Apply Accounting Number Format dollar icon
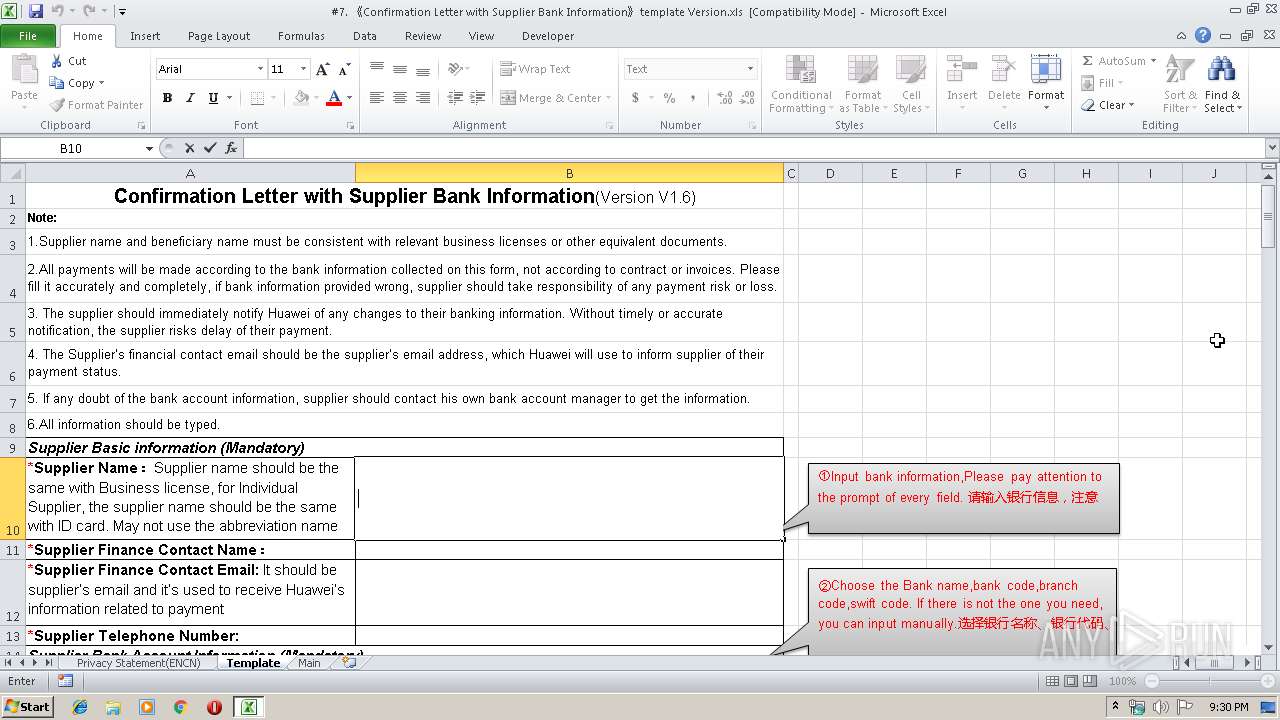 click(x=635, y=98)
